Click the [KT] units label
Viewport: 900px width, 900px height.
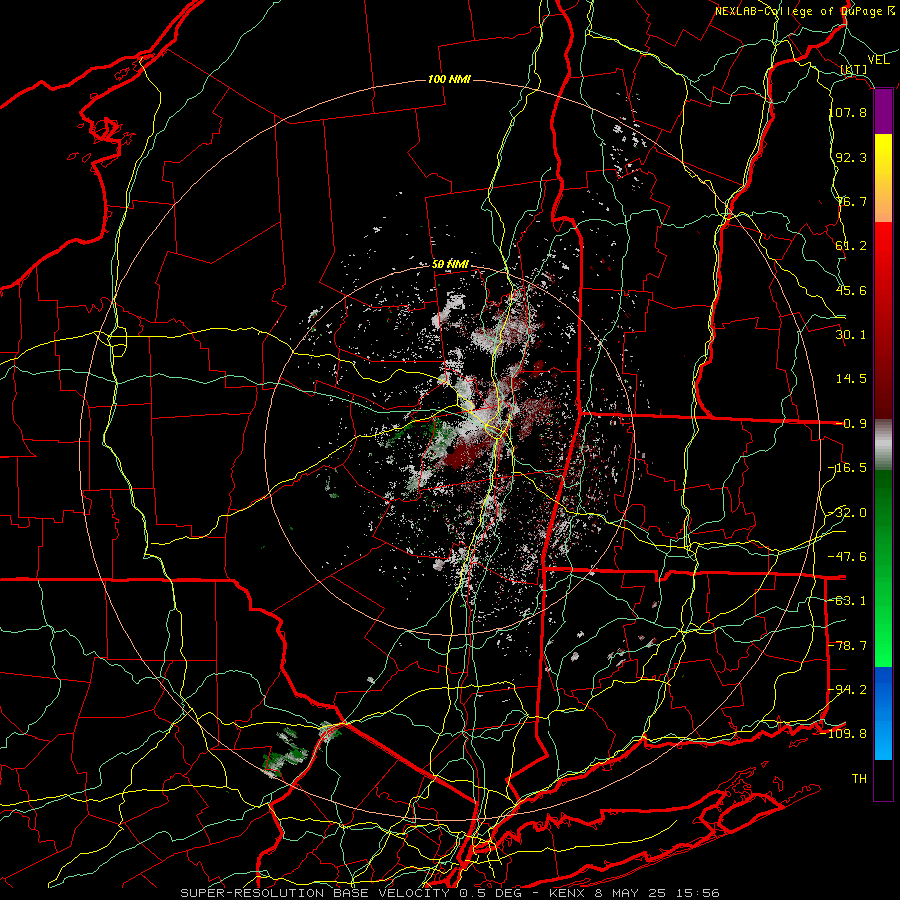coord(854,69)
